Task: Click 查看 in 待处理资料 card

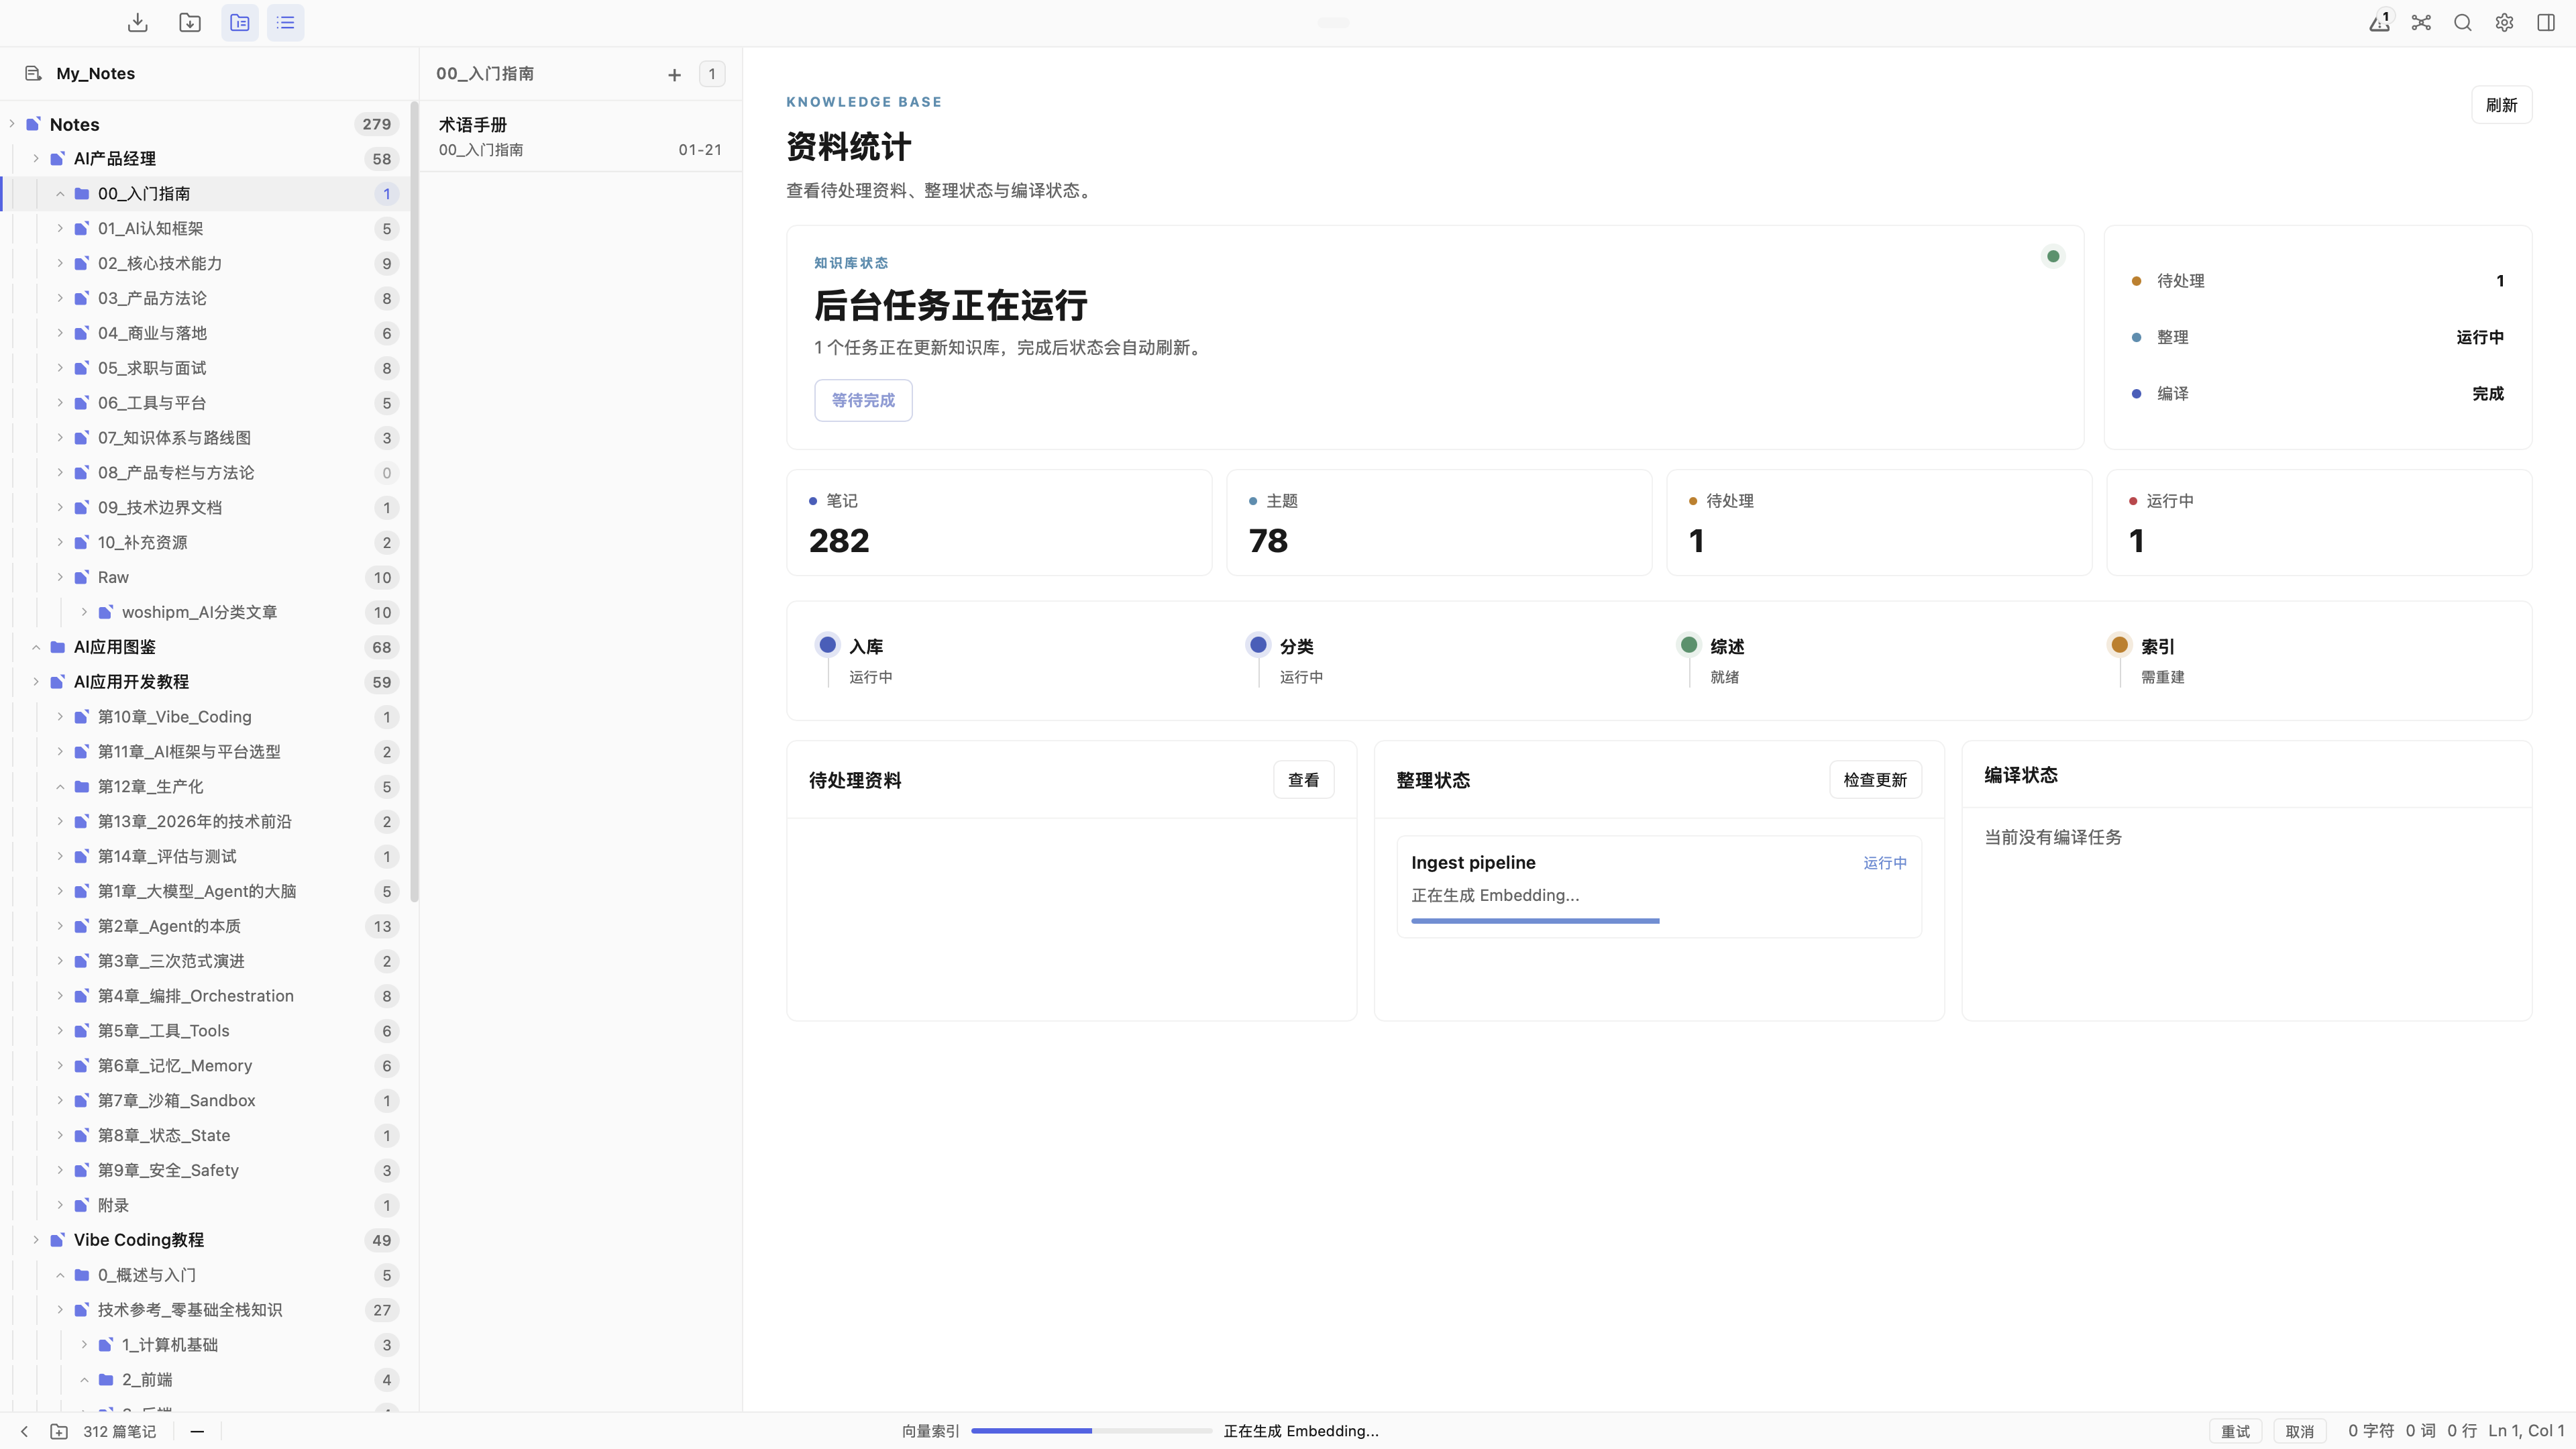Action: click(1303, 780)
